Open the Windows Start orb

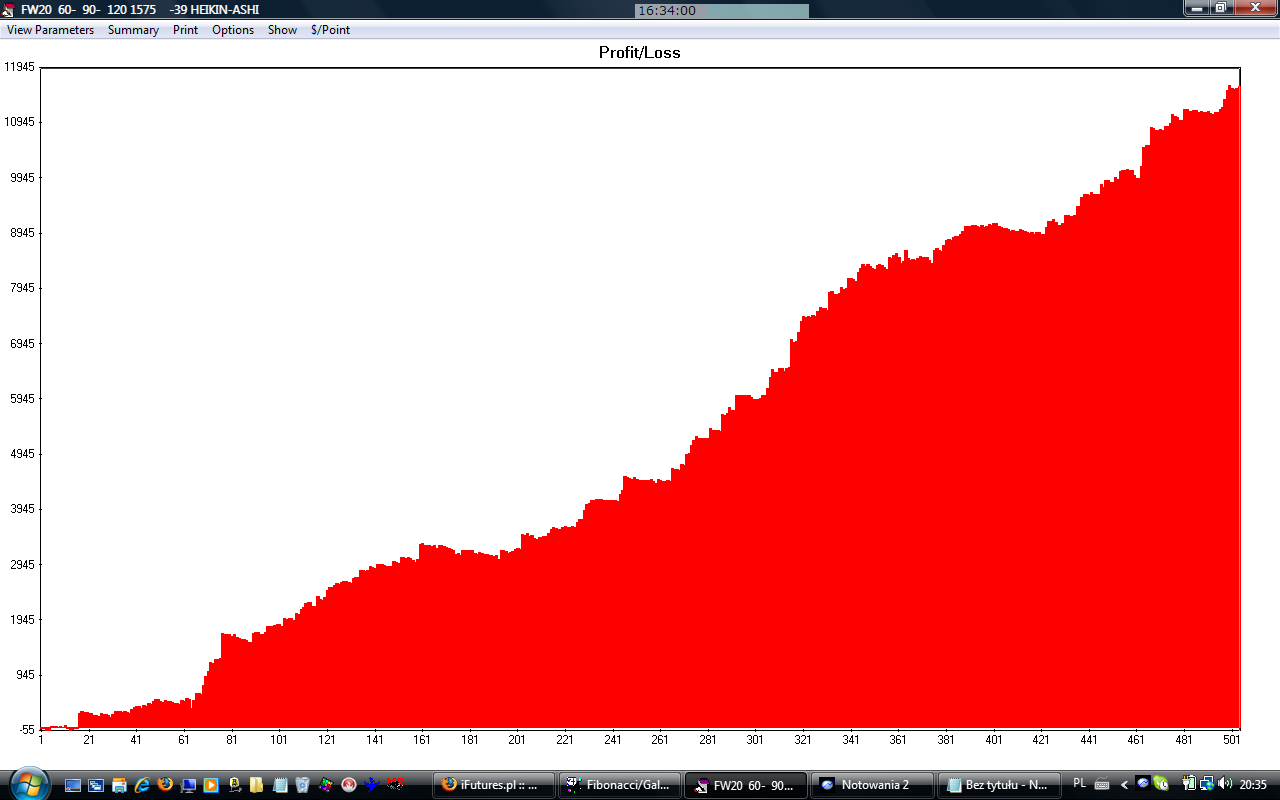click(x=27, y=783)
